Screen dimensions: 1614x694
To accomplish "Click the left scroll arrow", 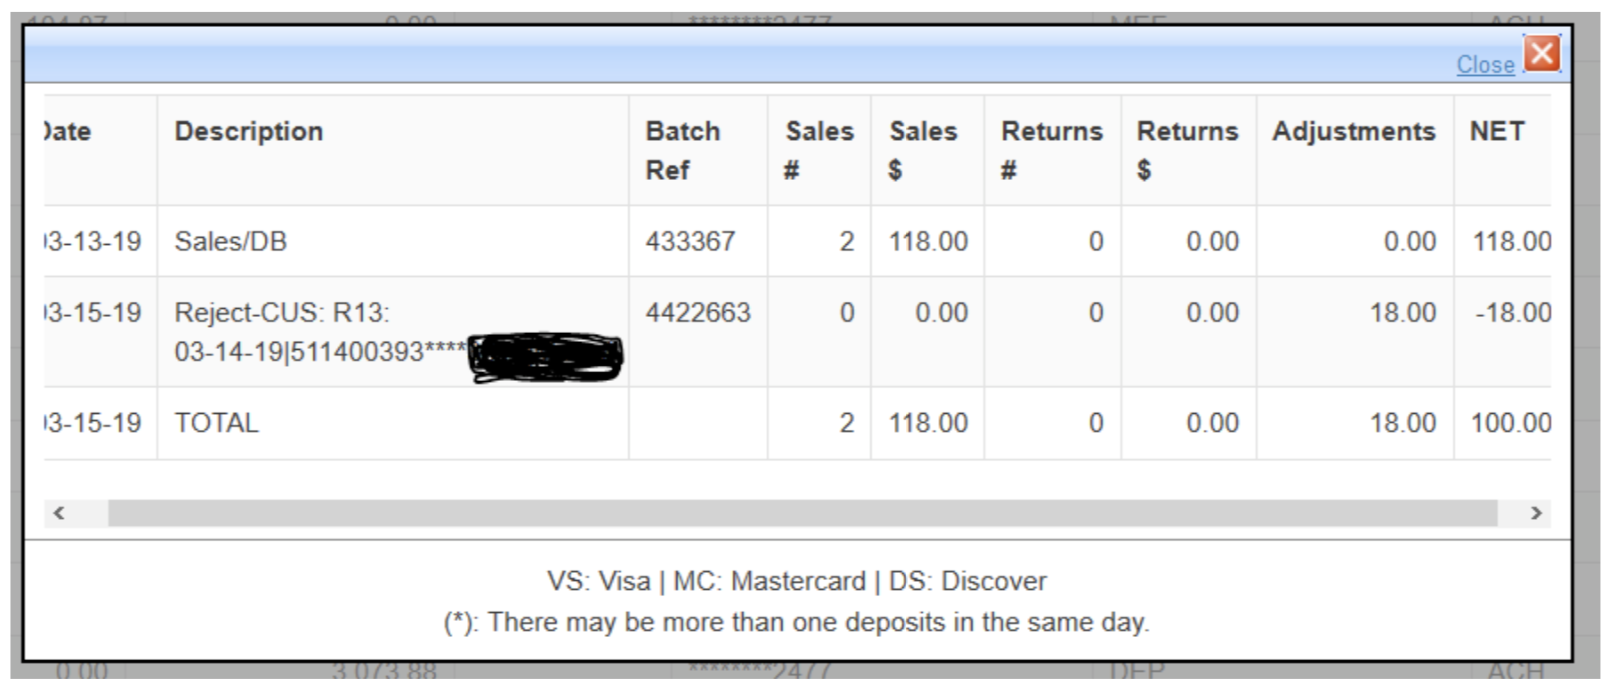I will (x=59, y=513).
